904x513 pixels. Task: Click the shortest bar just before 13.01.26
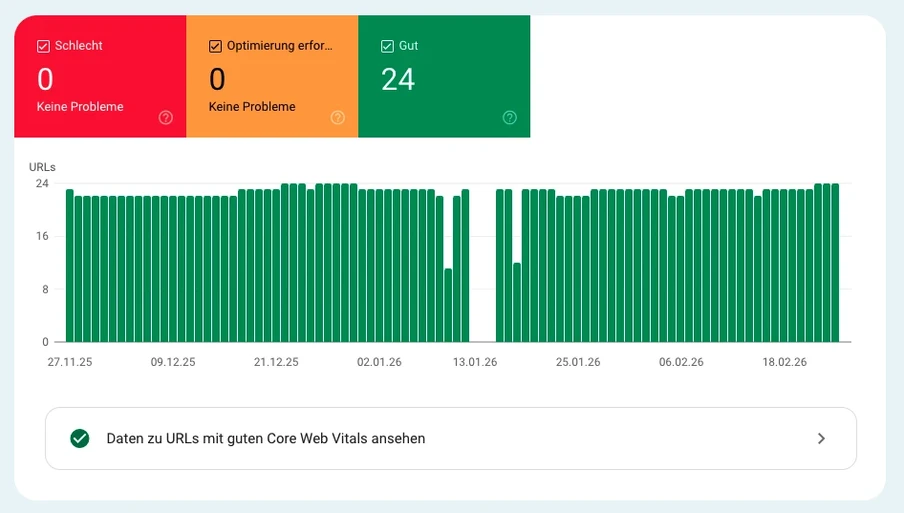pos(449,304)
